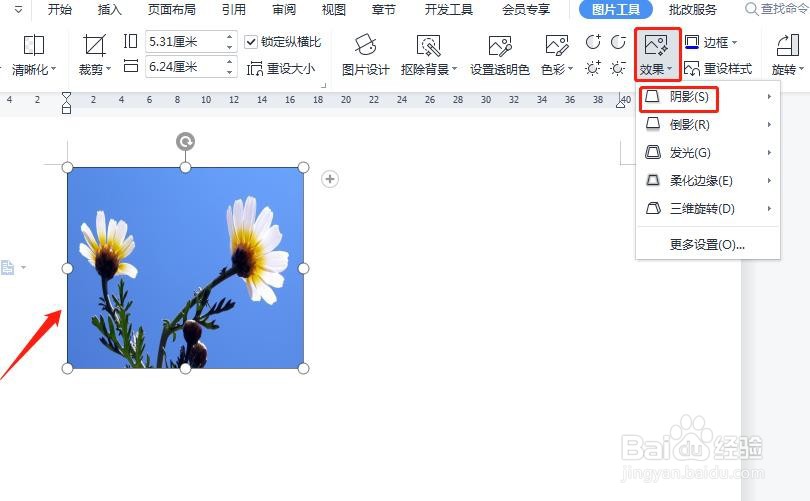Screen dimensions: 810x501
Task: Choose 阴影(S) from effects menu
Action: (708, 97)
